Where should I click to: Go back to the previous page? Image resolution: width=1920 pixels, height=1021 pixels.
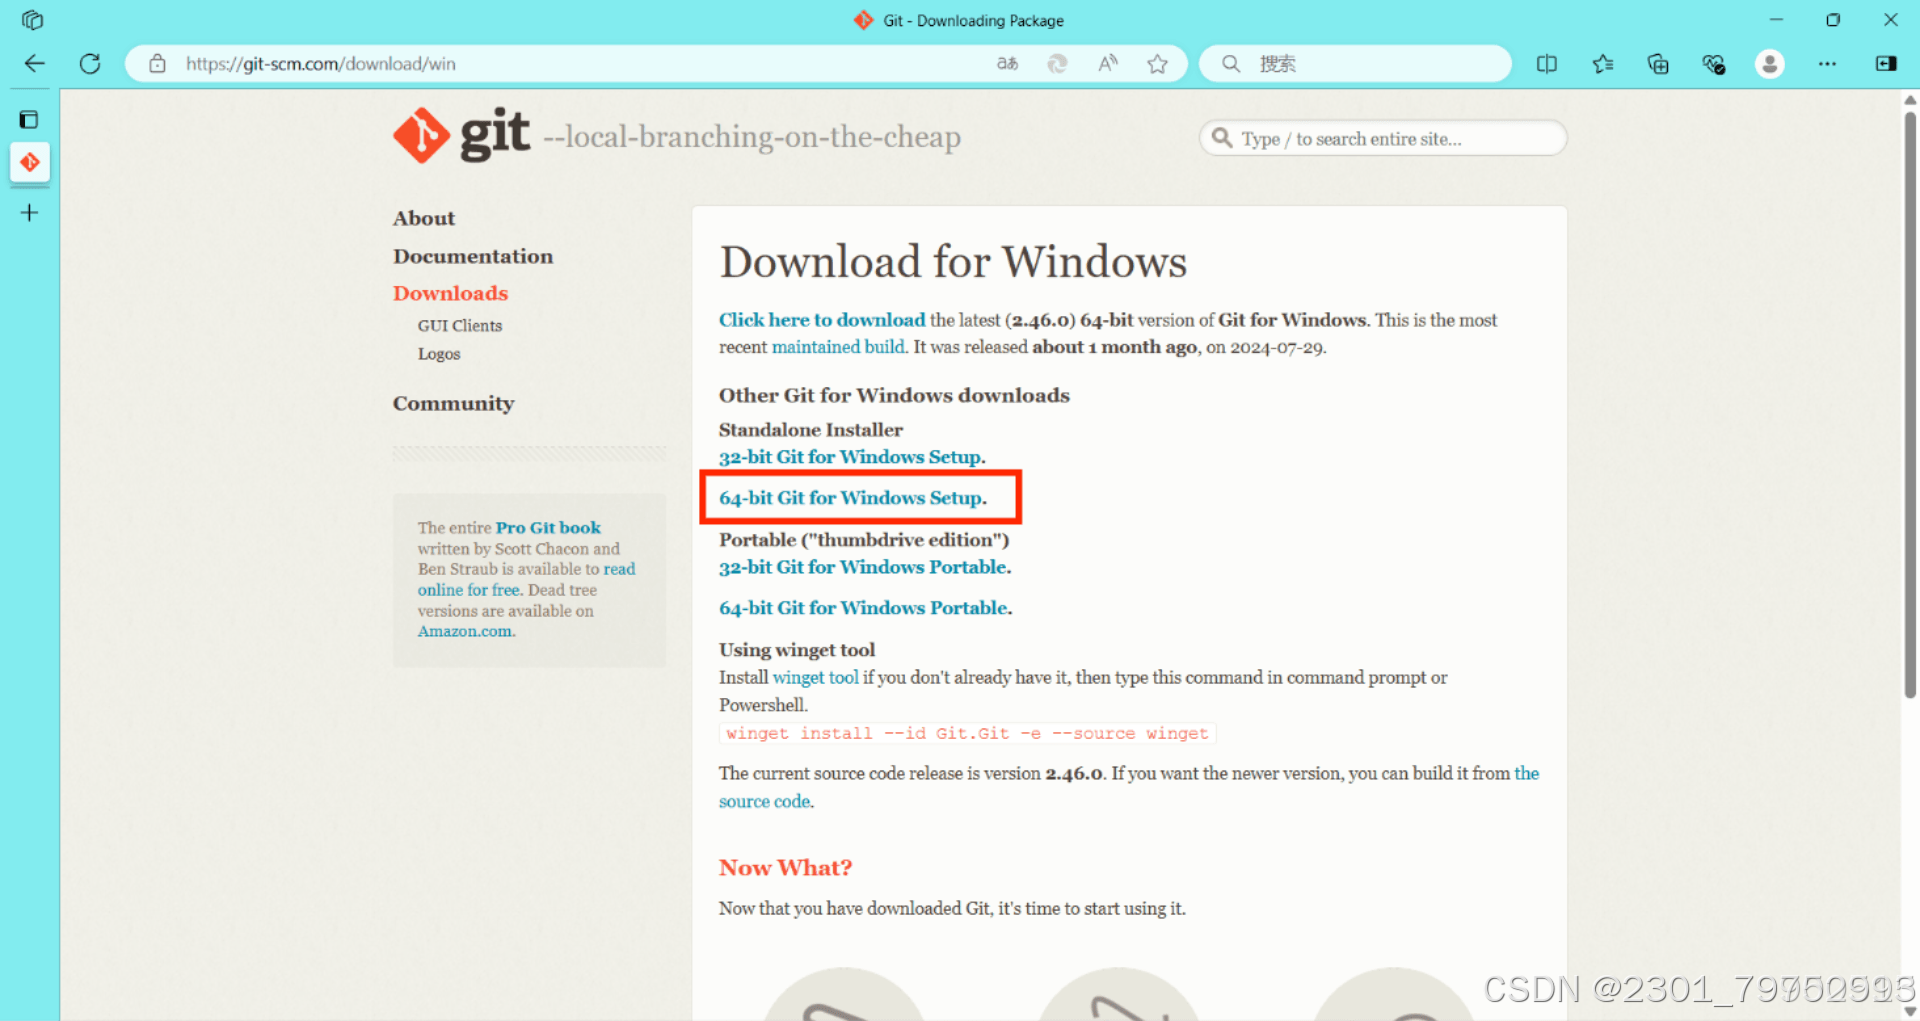click(34, 63)
